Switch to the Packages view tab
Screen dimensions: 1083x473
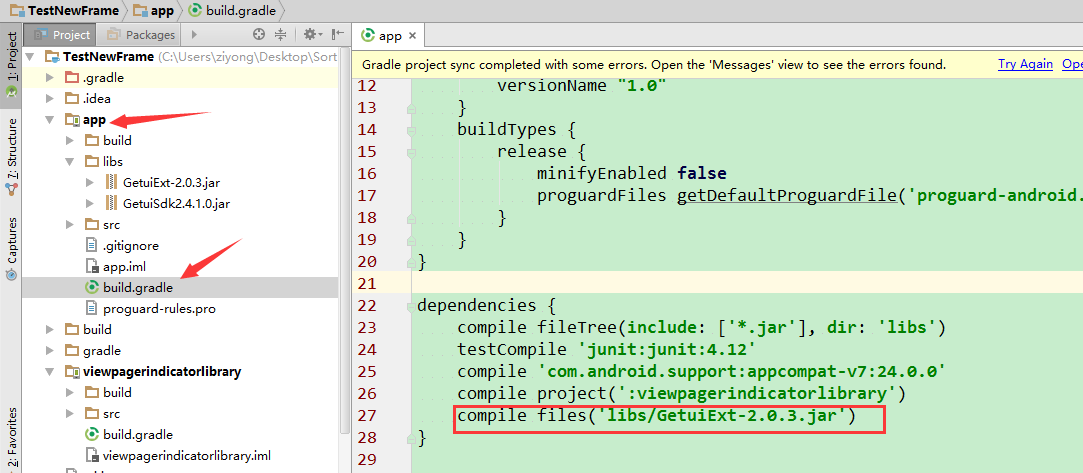tap(141, 35)
